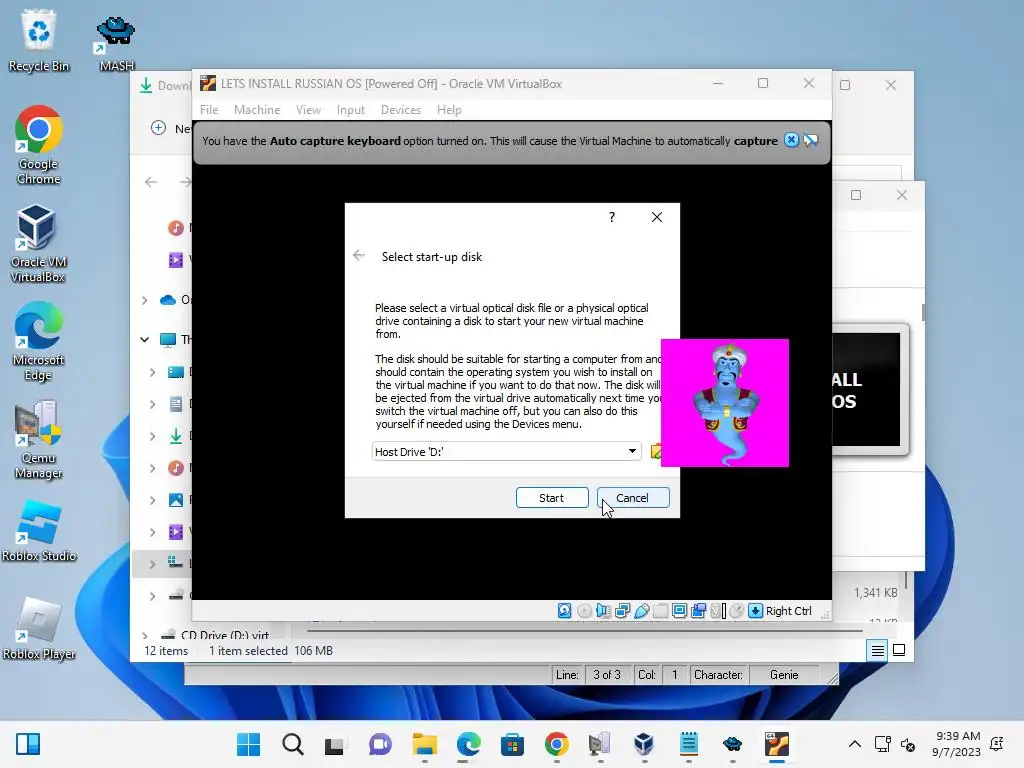1024x768 pixels.
Task: Expand the Documents folder under This PC
Action: (152, 404)
